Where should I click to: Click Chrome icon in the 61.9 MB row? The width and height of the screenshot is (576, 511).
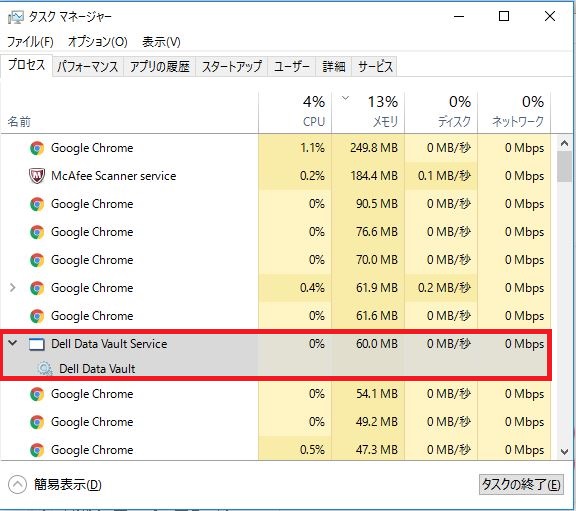coord(37,288)
